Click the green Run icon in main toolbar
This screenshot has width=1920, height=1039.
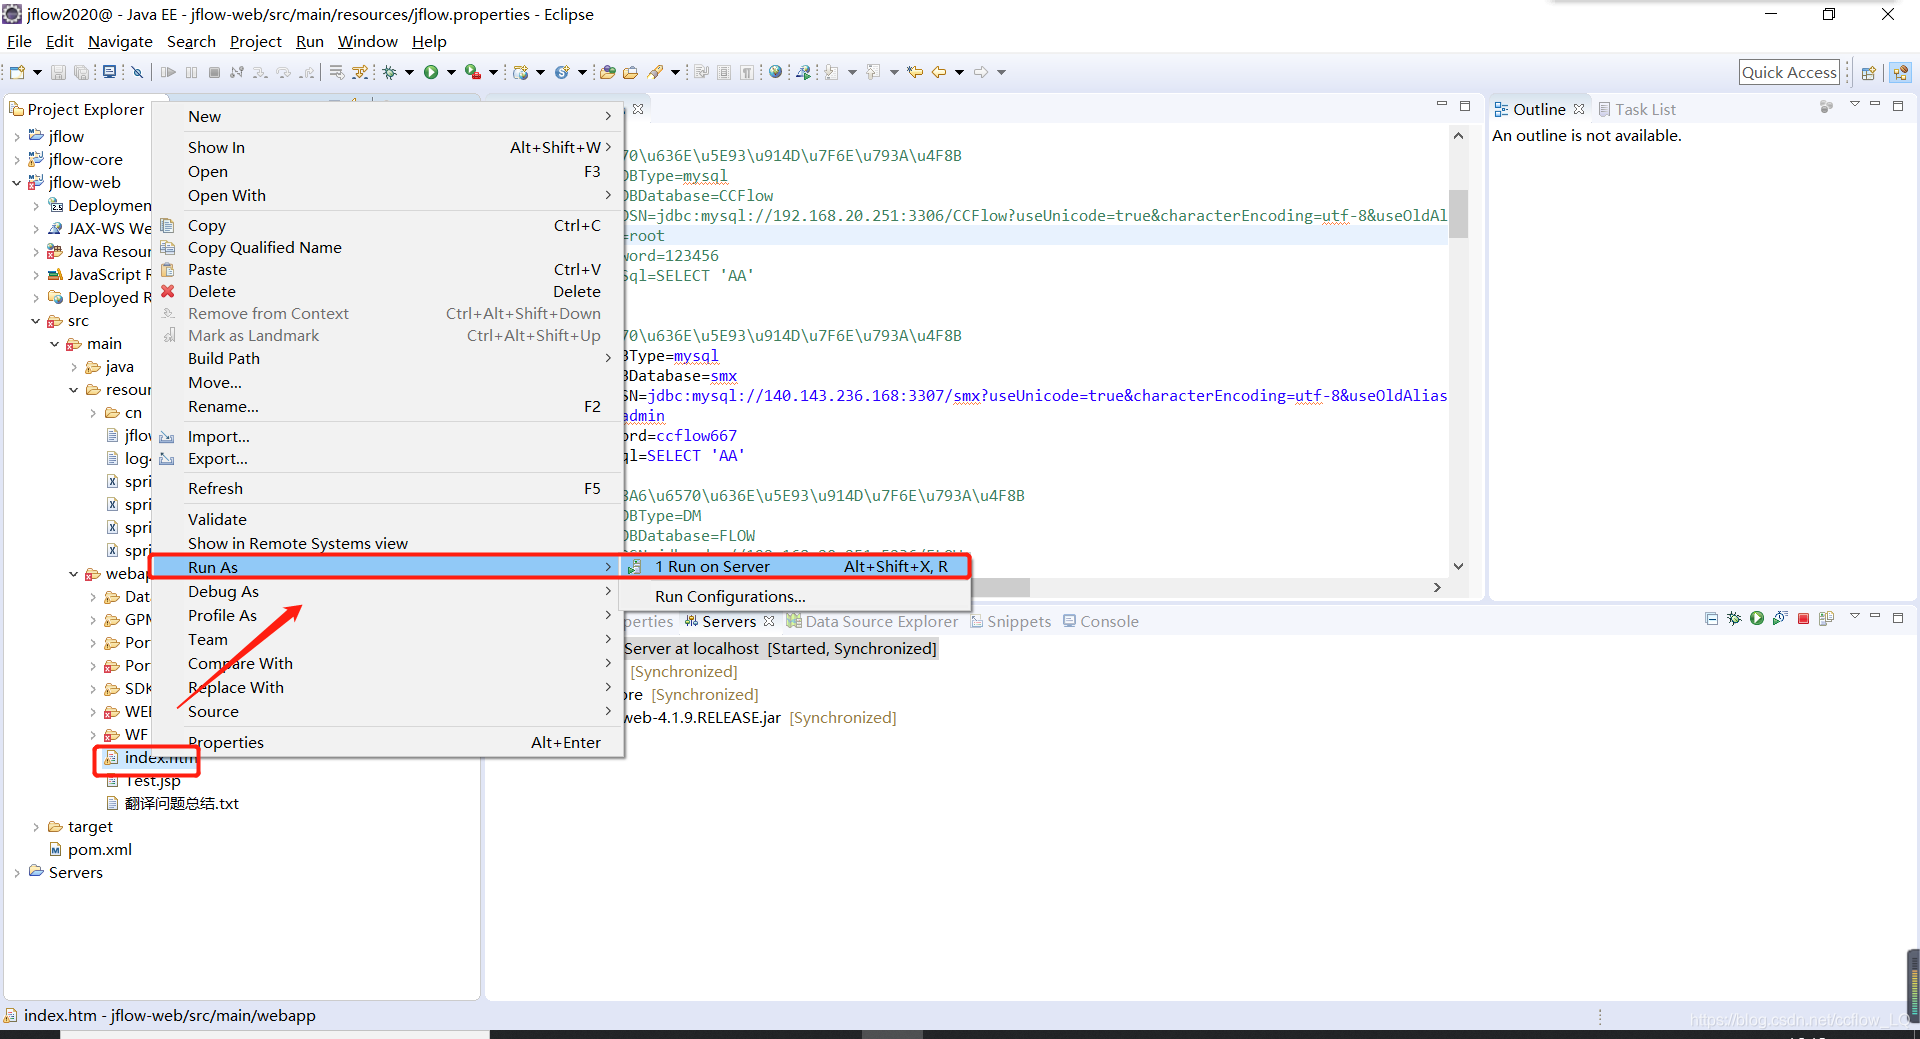click(x=431, y=72)
